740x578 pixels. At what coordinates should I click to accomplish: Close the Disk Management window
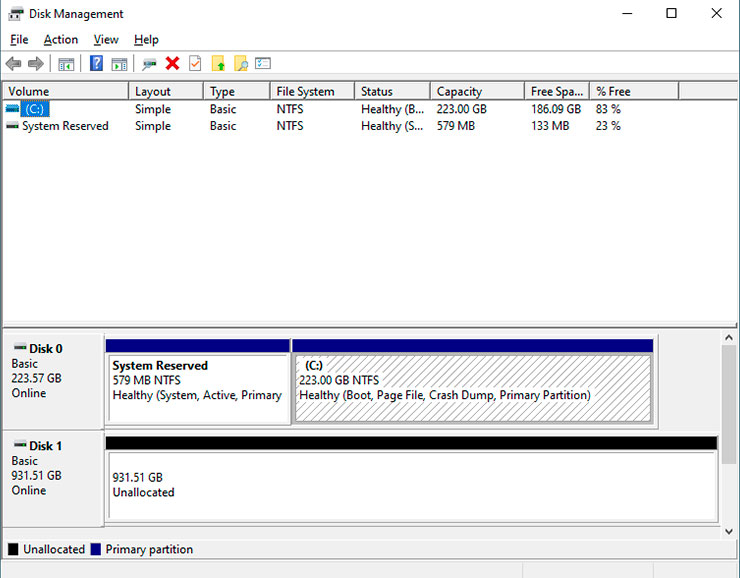[x=716, y=14]
